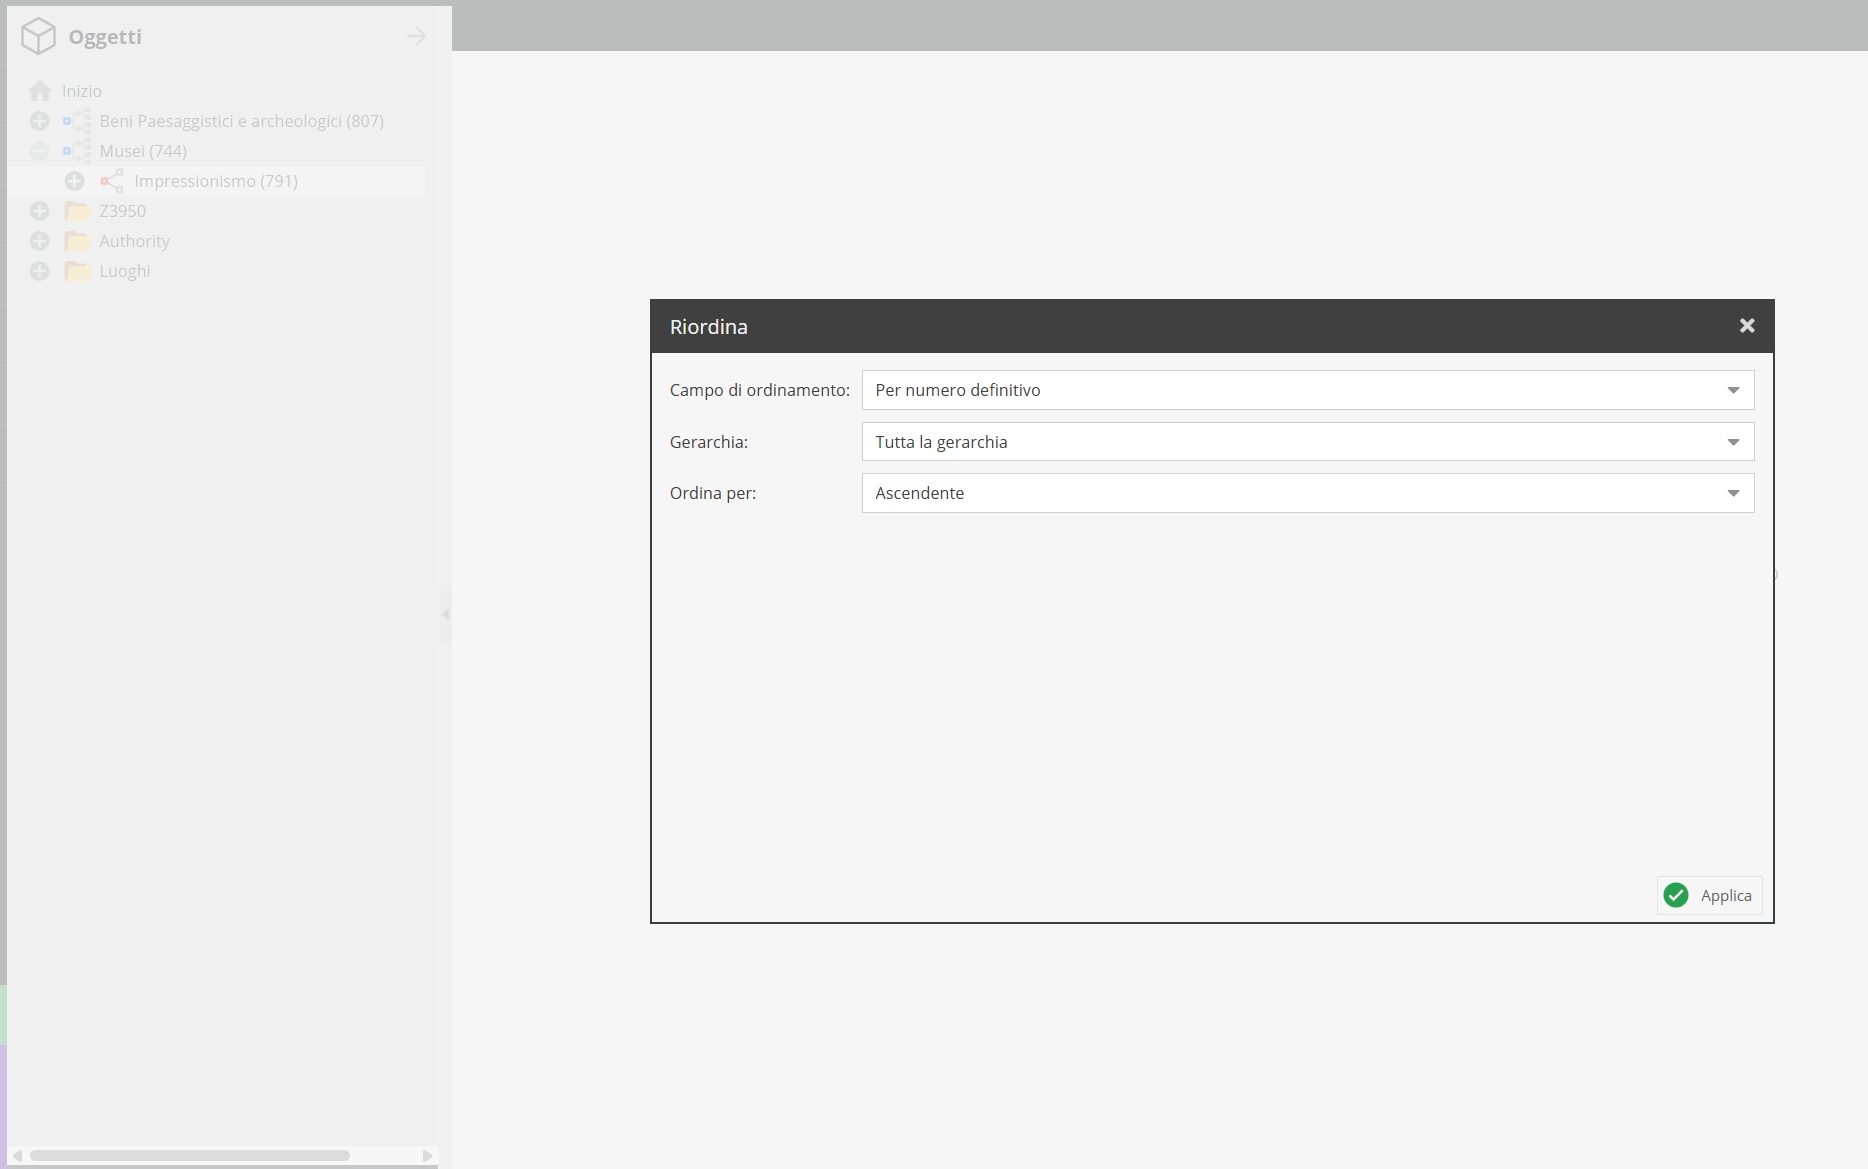The height and width of the screenshot is (1169, 1868).
Task: Click the green check icon on Applica
Action: coord(1676,895)
